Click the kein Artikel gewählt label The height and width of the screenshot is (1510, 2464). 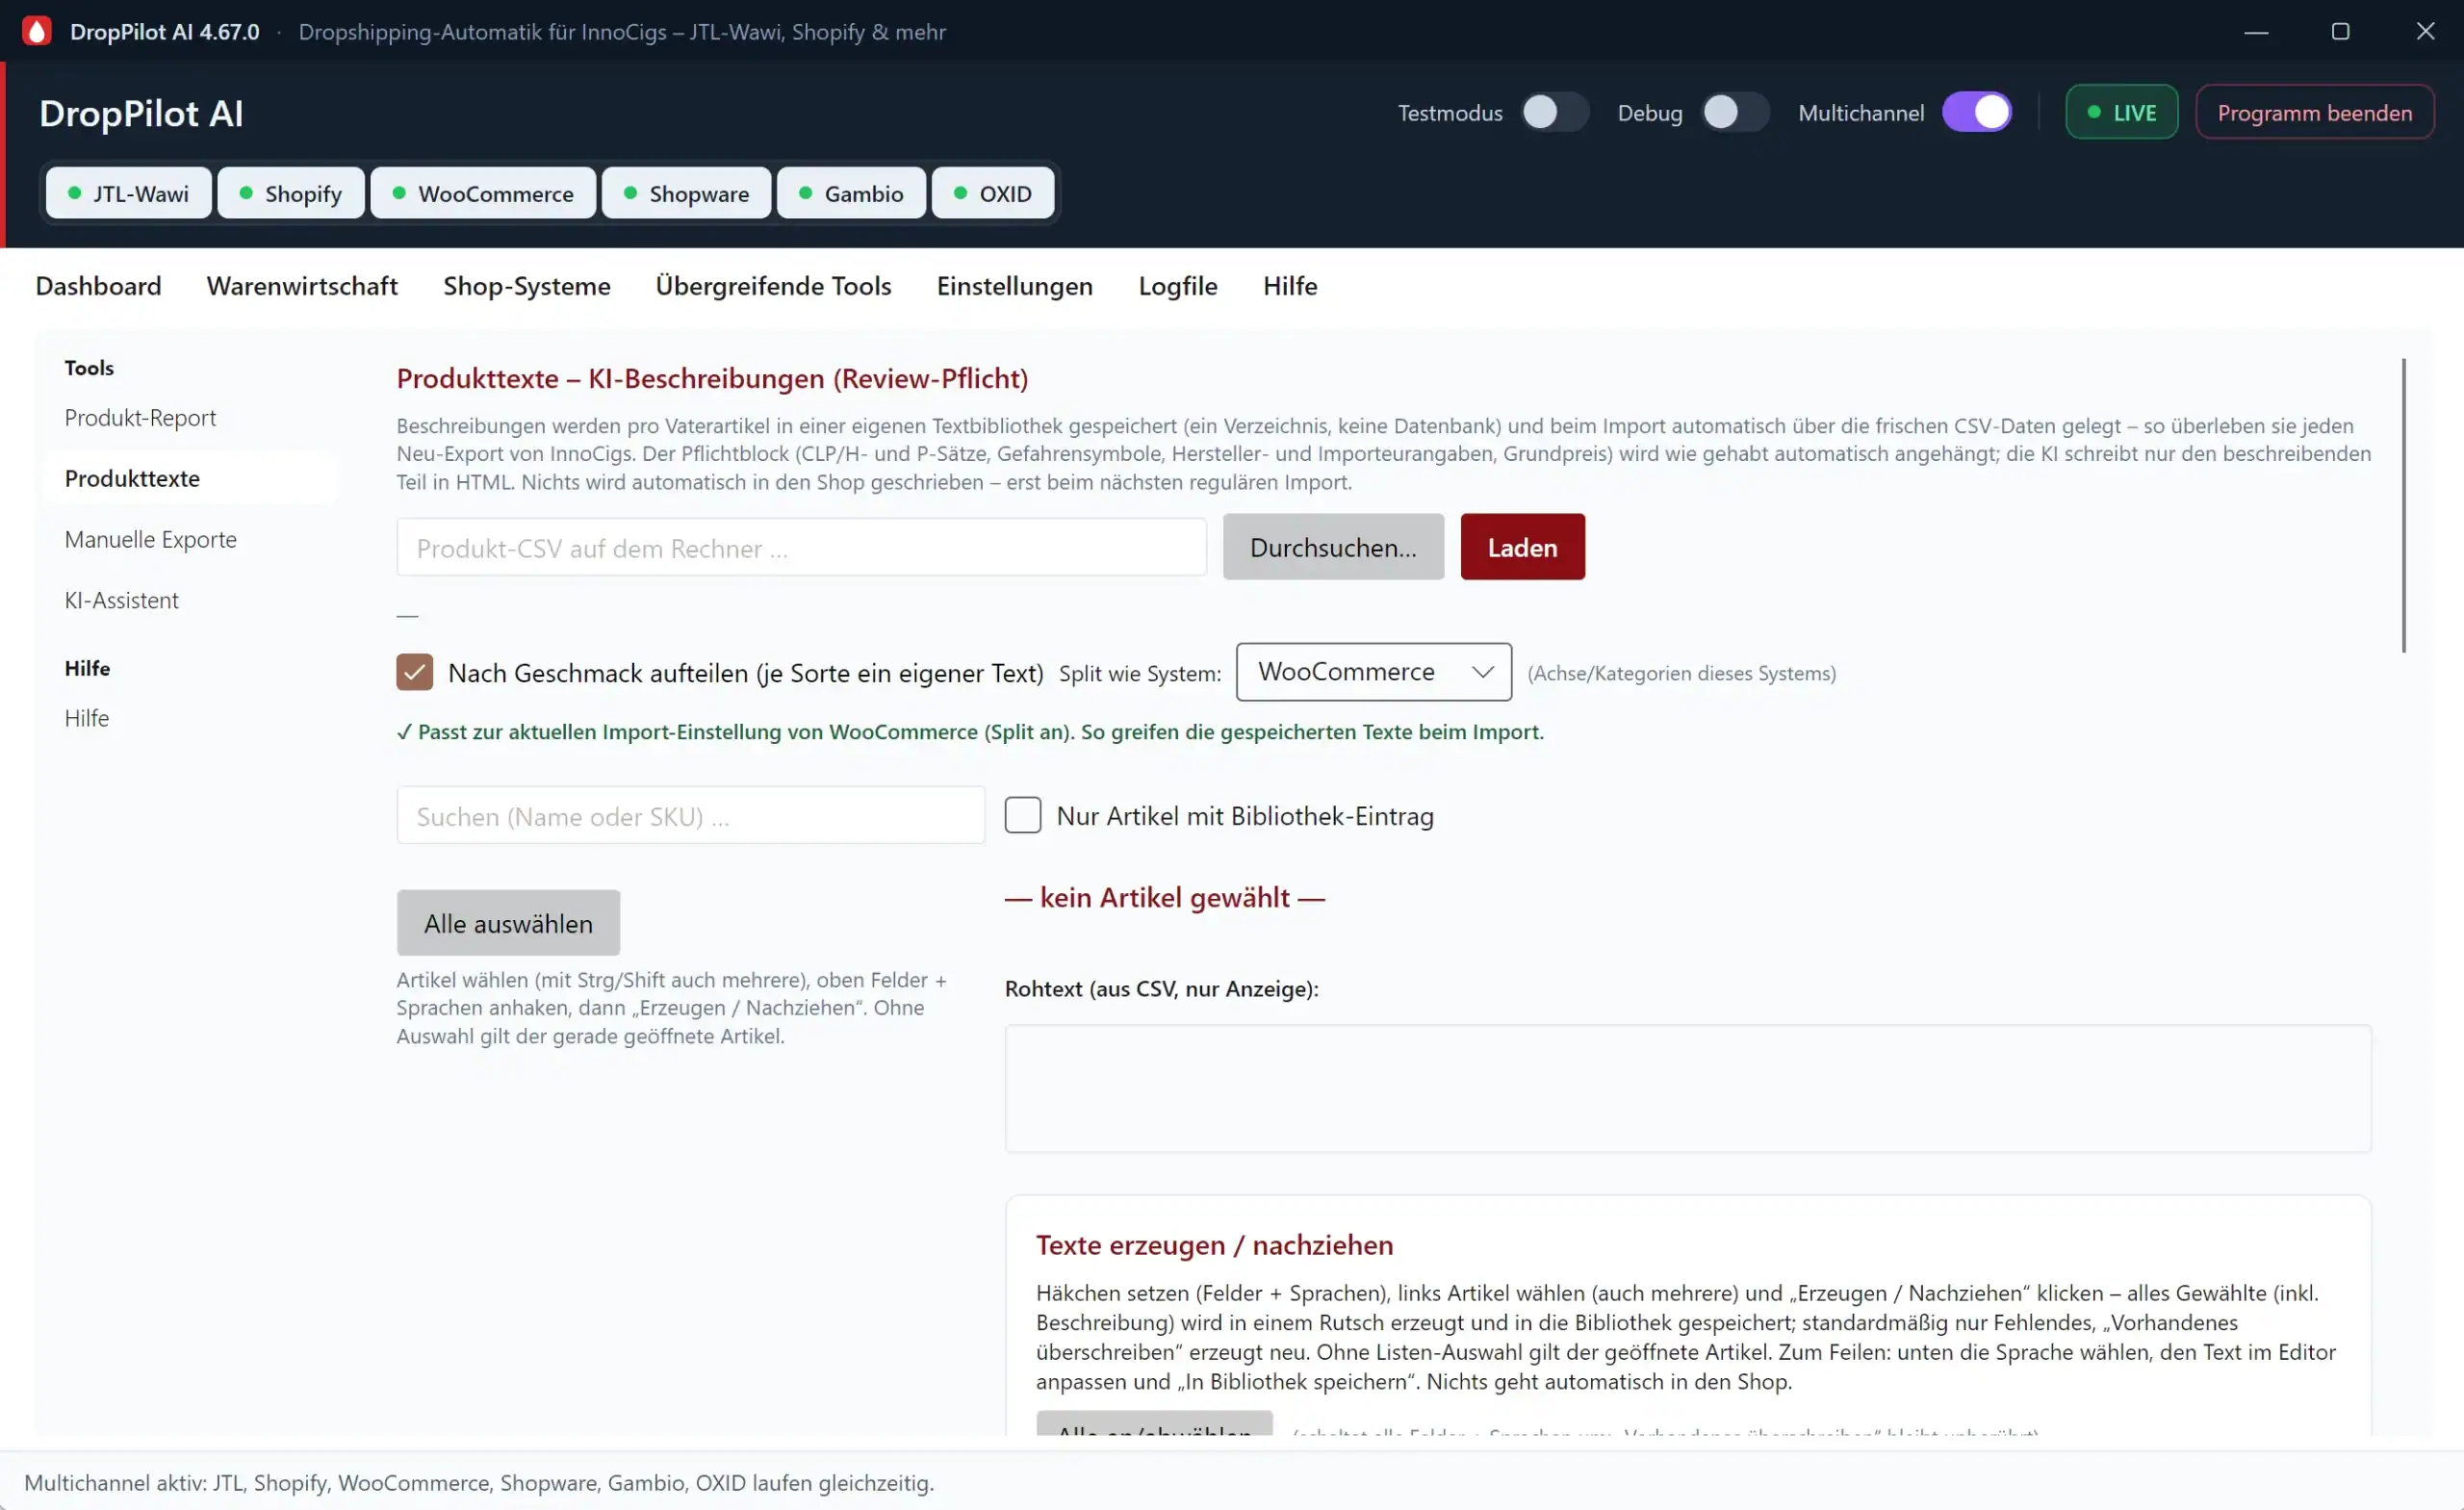point(1164,898)
